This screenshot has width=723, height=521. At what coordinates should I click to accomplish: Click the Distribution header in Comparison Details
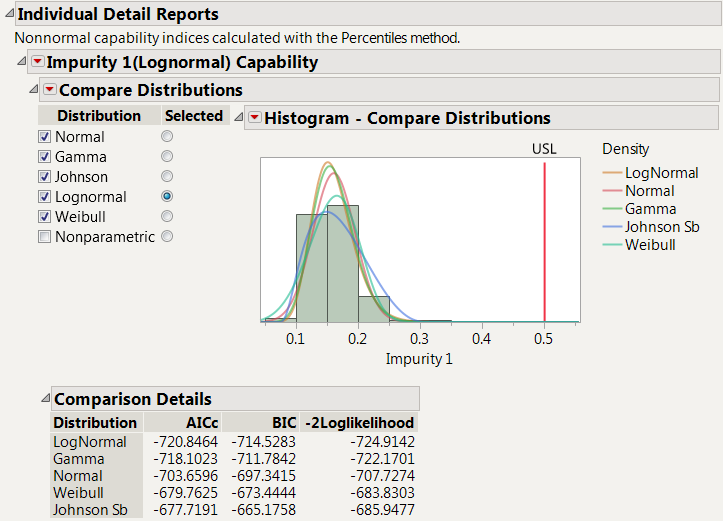pos(95,422)
